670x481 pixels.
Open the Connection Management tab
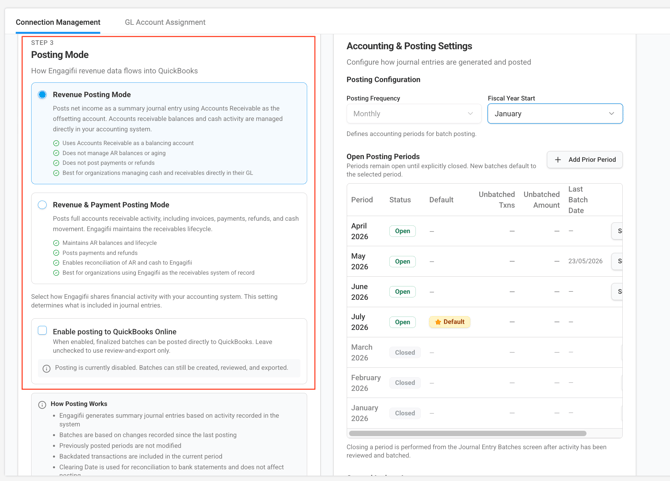[58, 22]
